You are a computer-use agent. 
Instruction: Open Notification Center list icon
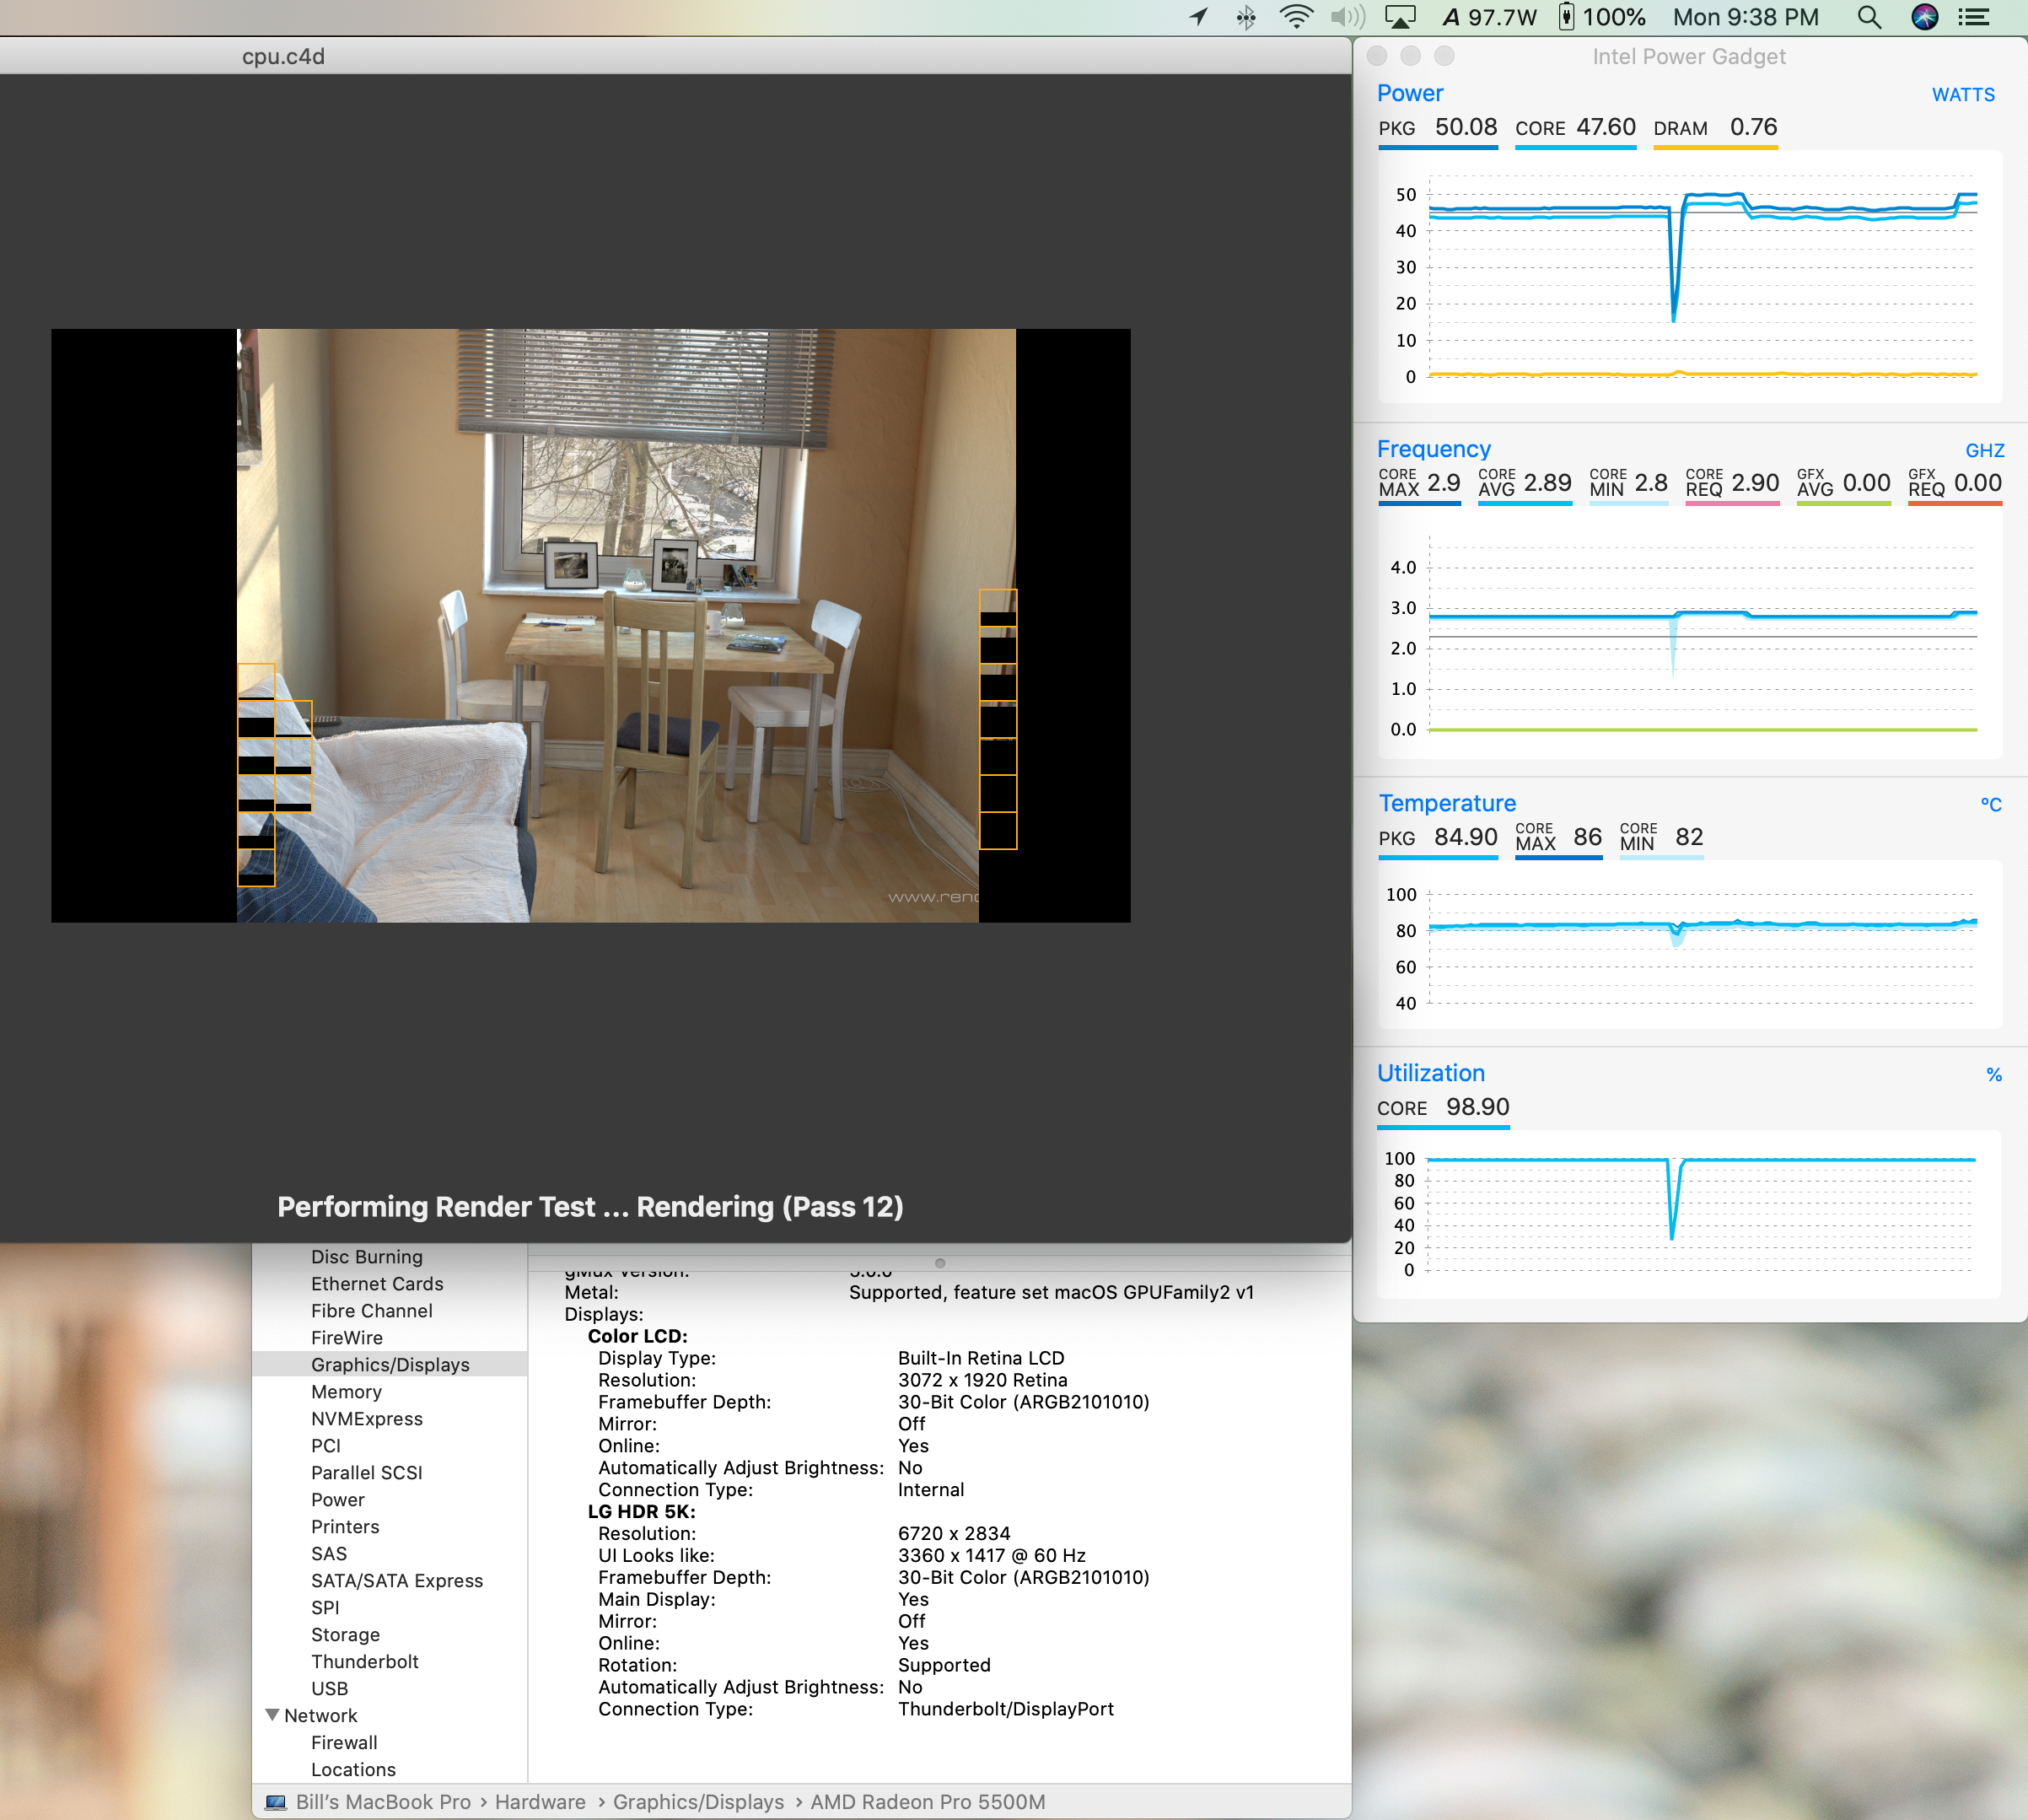(x=1973, y=17)
